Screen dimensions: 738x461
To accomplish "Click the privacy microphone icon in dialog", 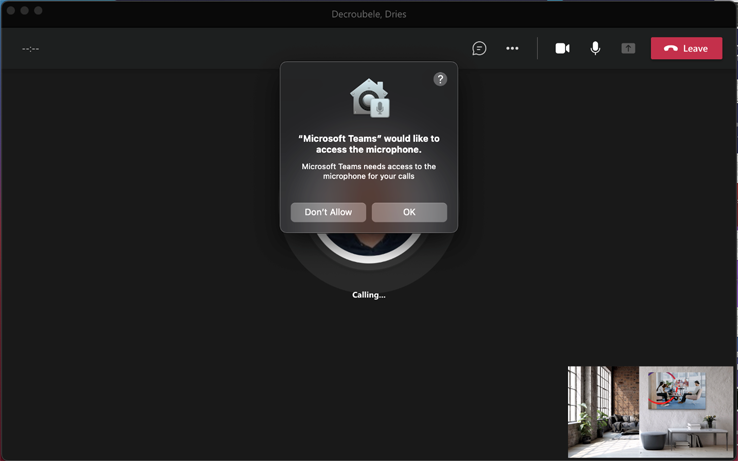I will [369, 98].
